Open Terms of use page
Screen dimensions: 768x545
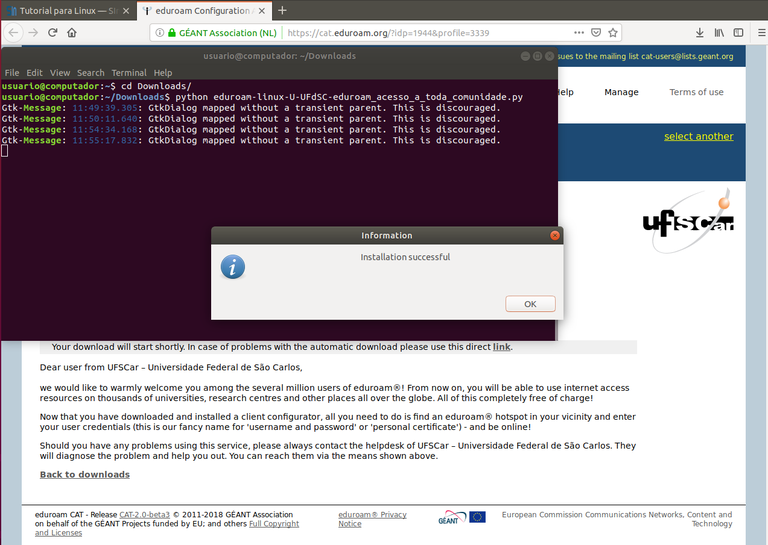point(696,92)
